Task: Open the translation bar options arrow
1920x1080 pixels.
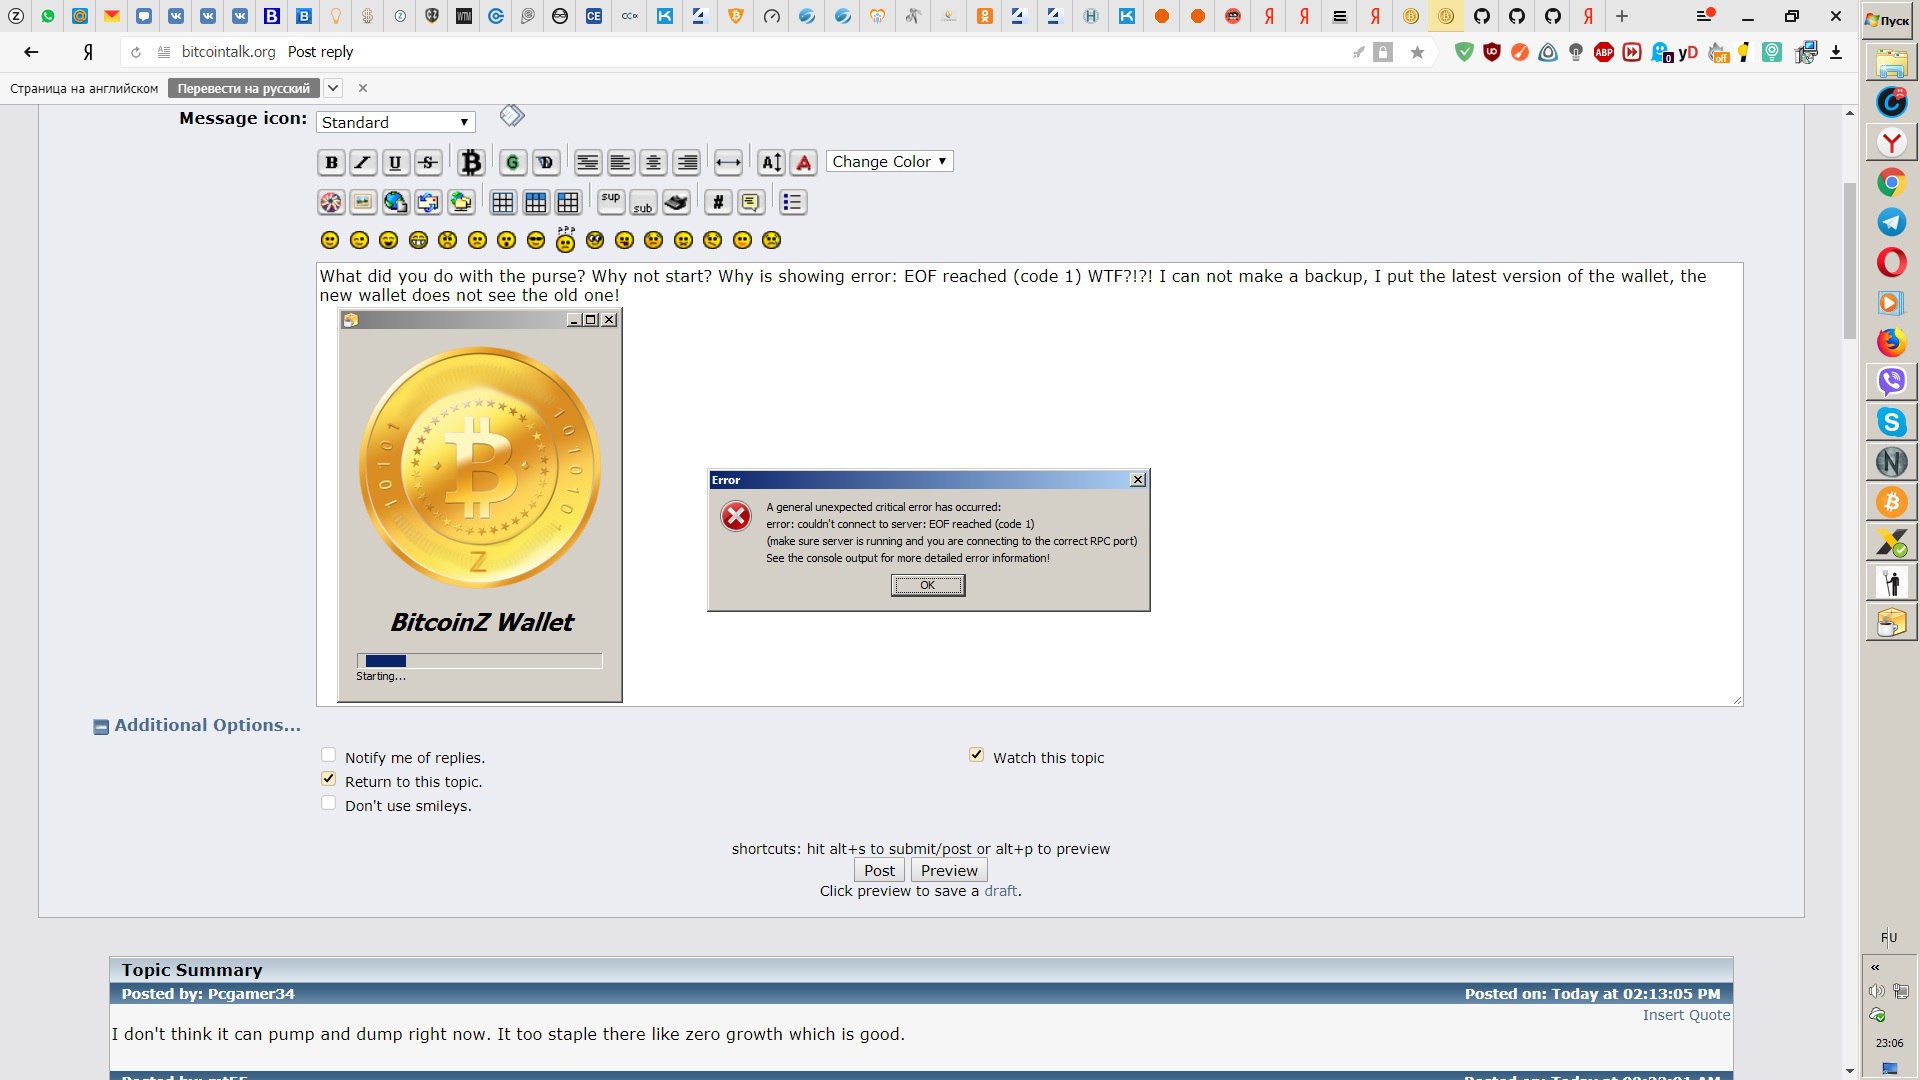Action: click(x=333, y=88)
